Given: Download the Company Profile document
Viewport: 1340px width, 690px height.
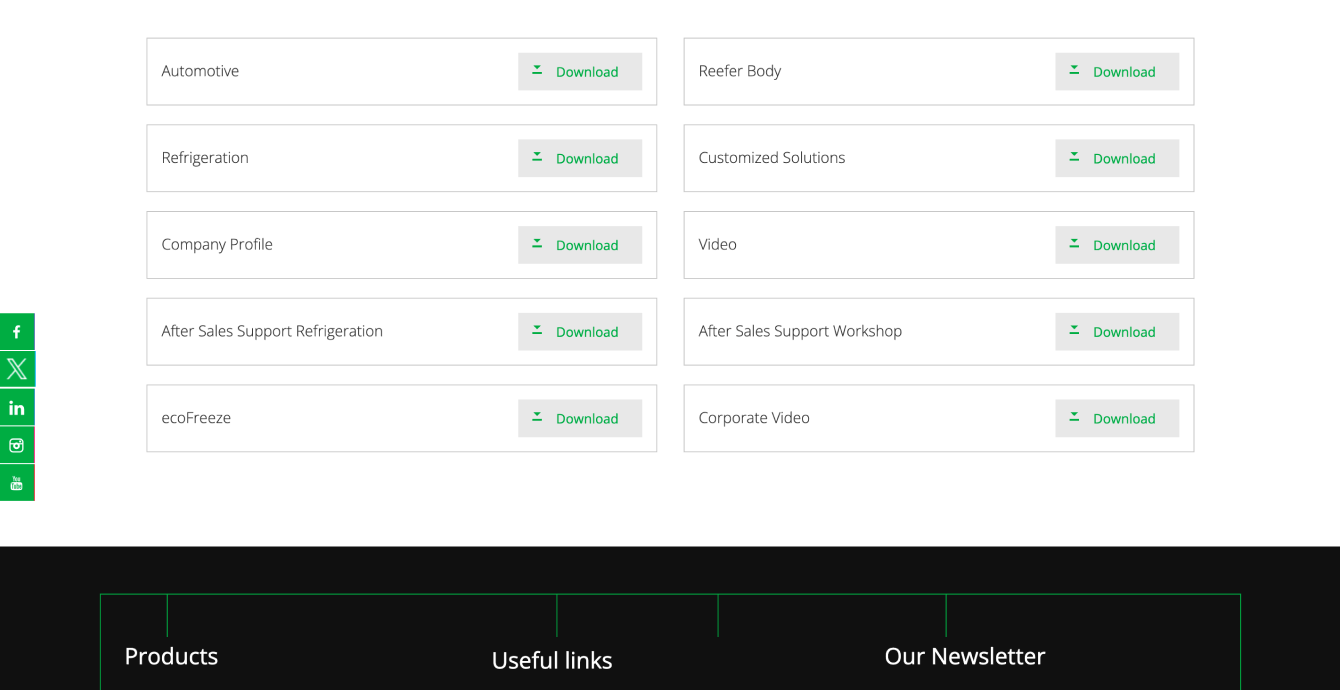Looking at the screenshot, I should [x=580, y=244].
